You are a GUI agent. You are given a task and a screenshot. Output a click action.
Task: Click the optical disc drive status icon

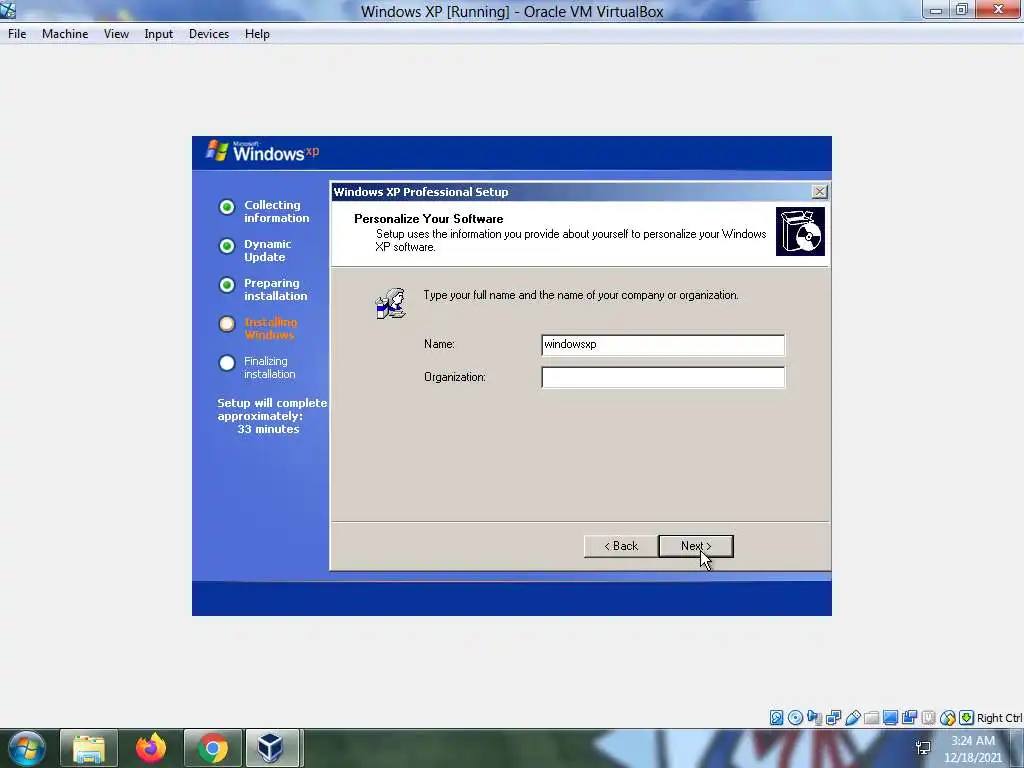pyautogui.click(x=795, y=718)
